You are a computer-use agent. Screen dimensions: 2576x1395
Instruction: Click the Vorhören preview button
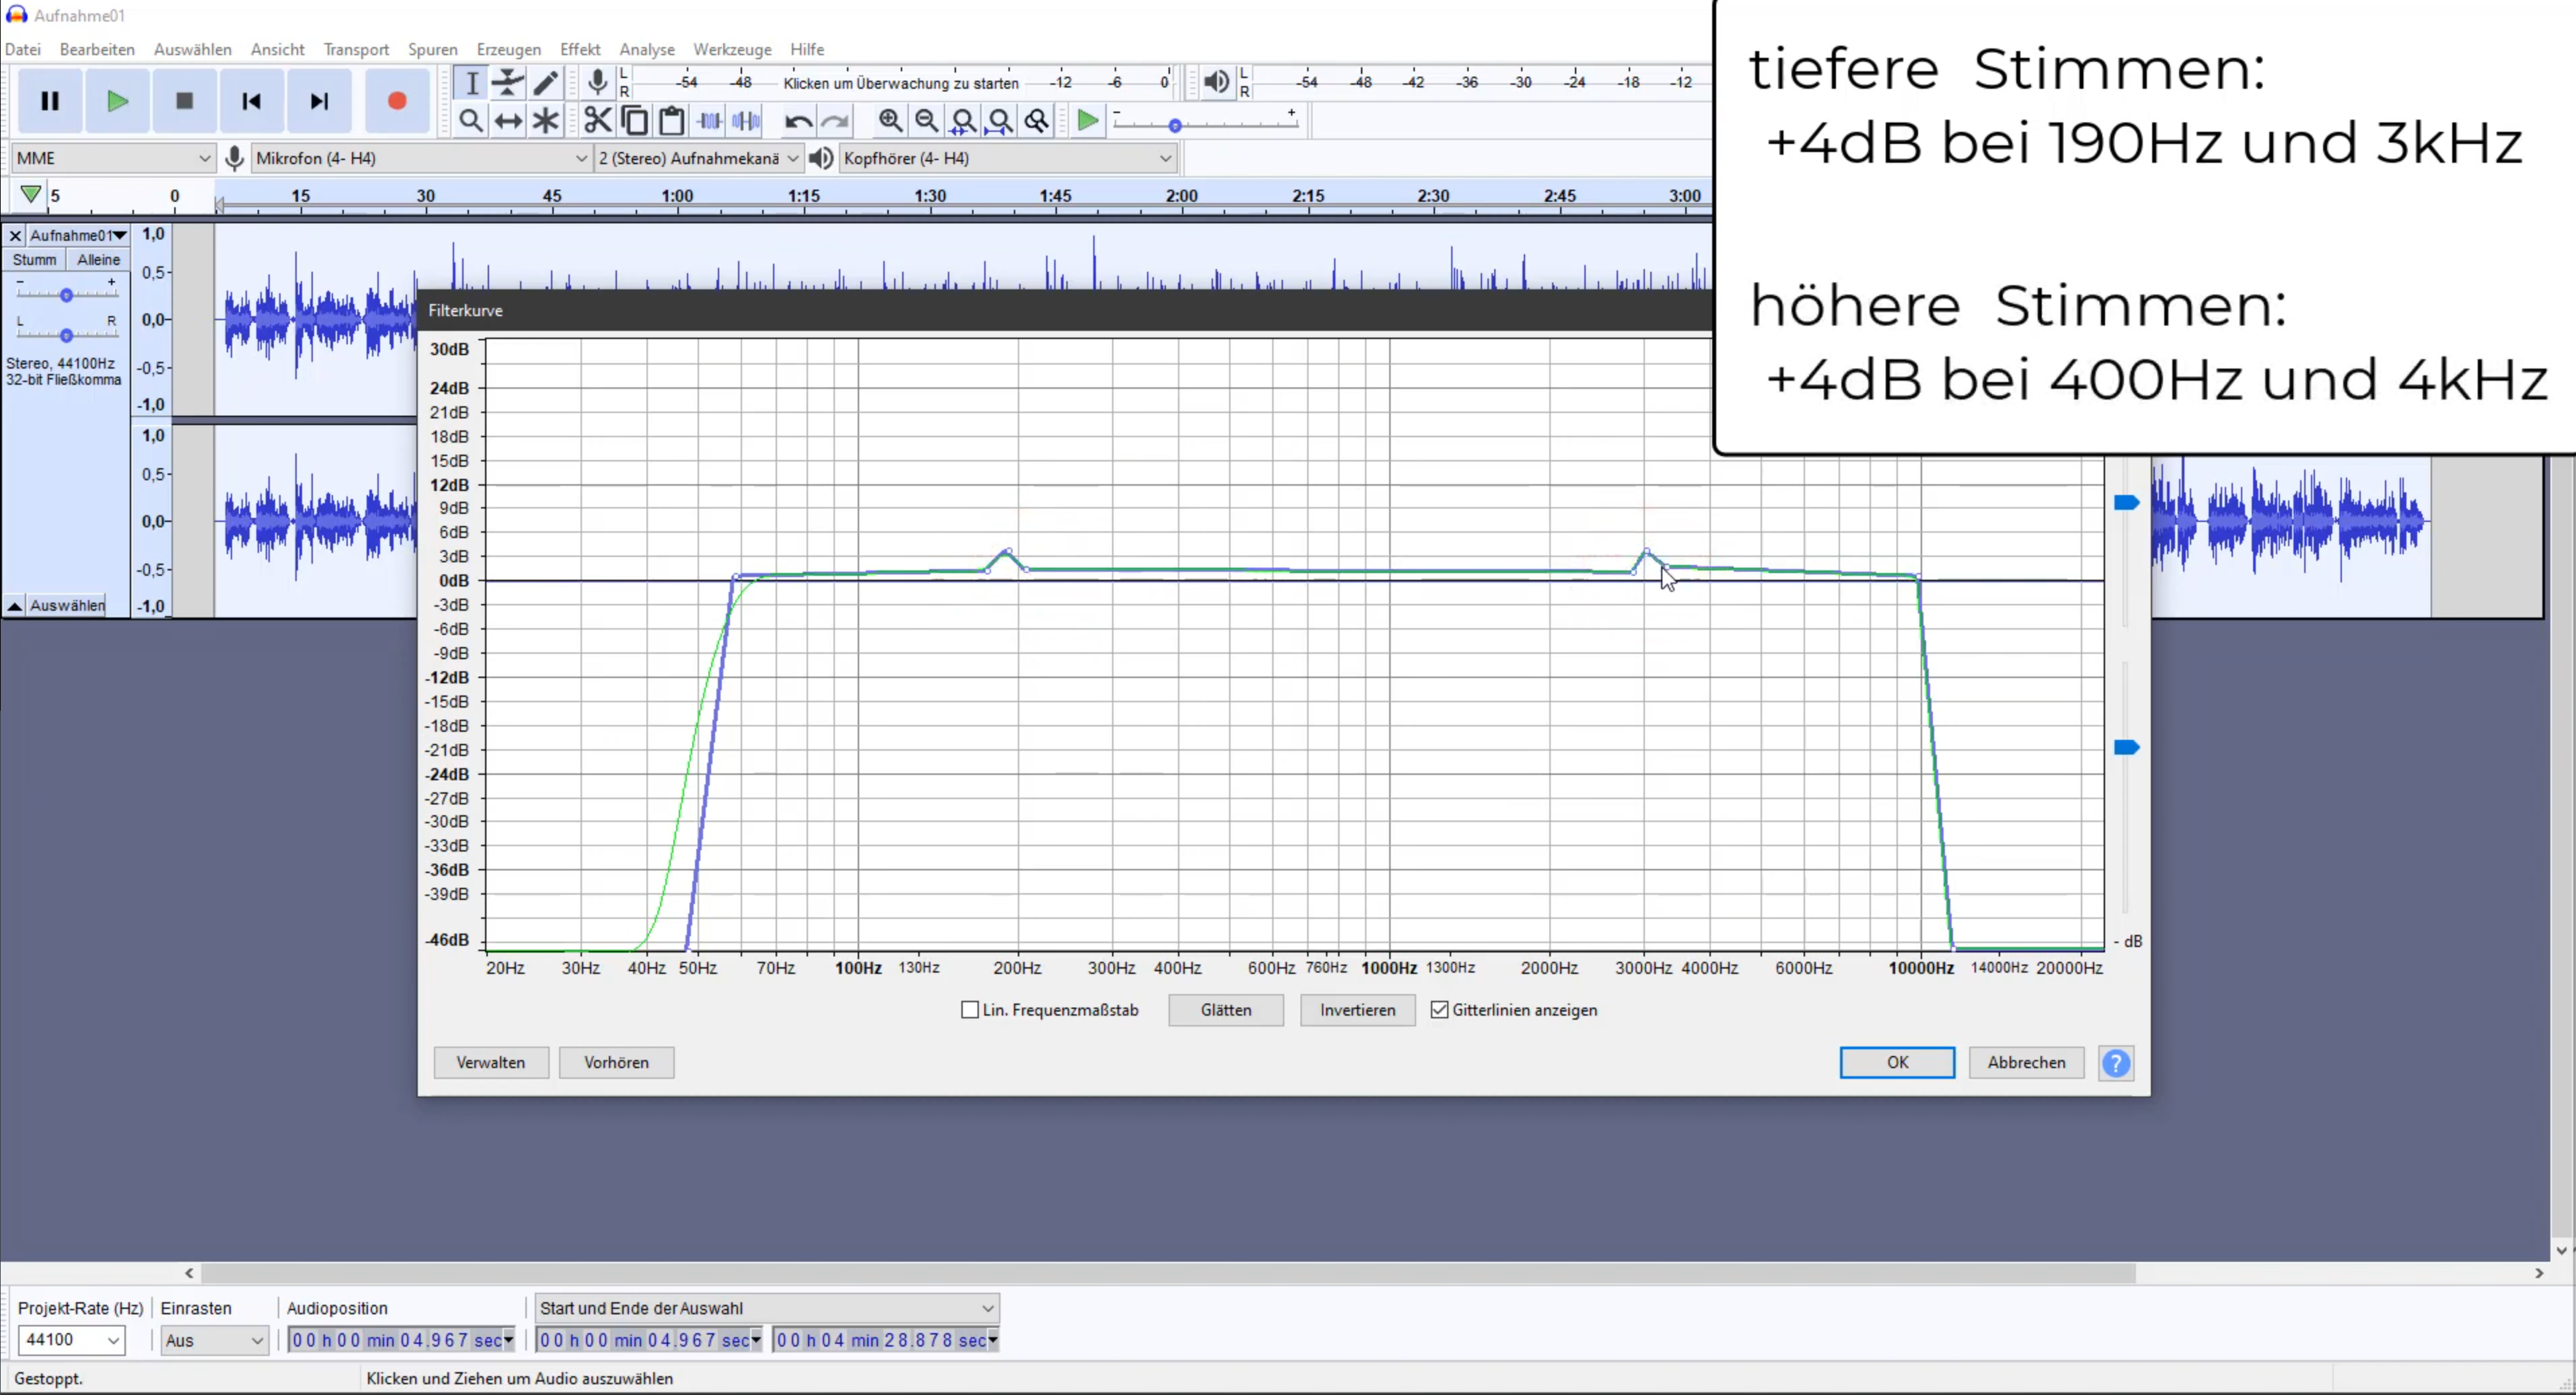pyautogui.click(x=616, y=1062)
